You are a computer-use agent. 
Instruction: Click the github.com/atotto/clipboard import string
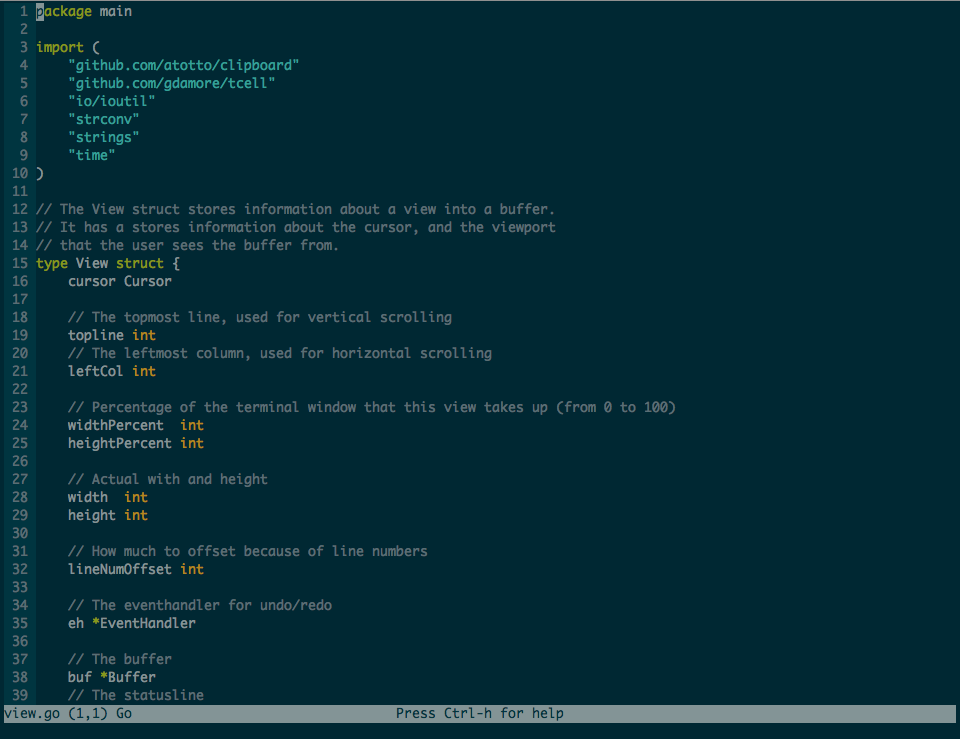pyautogui.click(x=183, y=64)
